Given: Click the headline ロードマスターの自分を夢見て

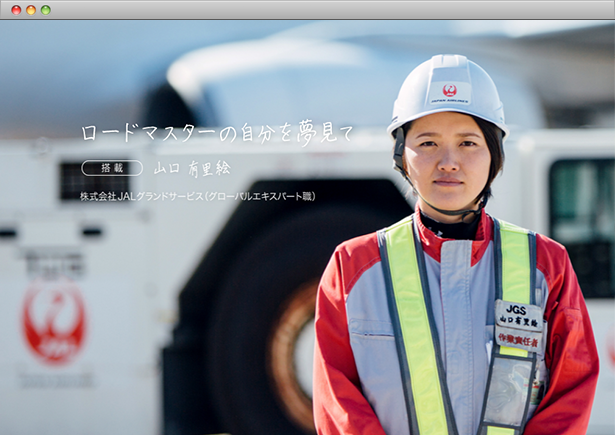Looking at the screenshot, I should (217, 133).
